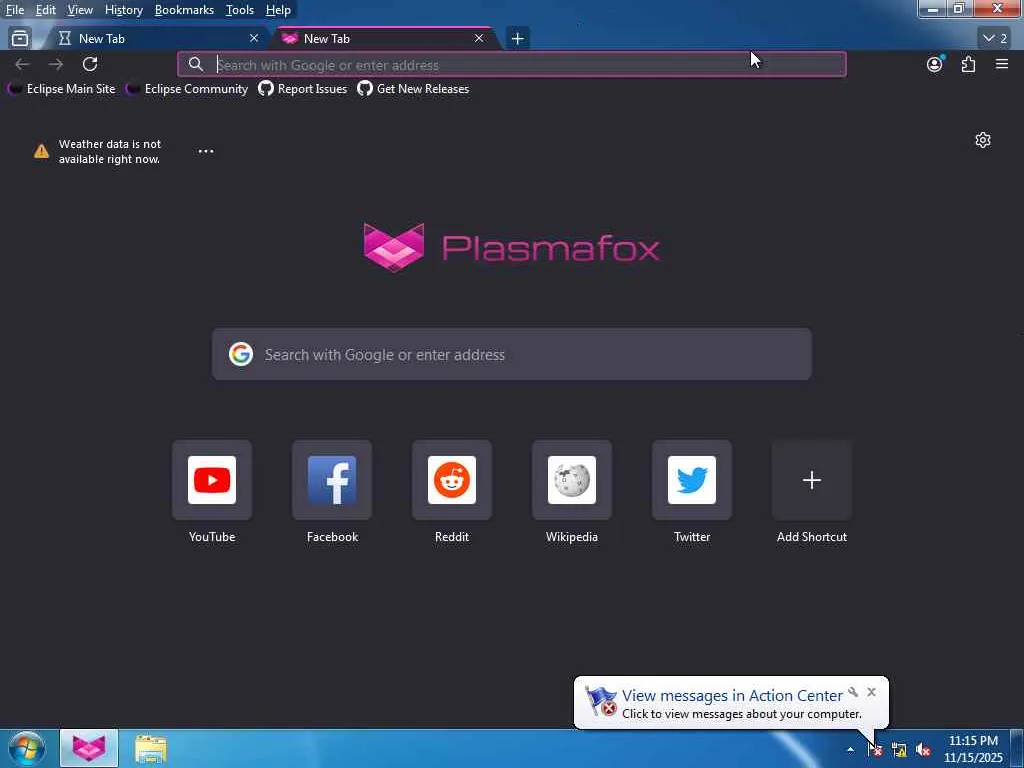Open Report Issues GitHub bookmark
The height and width of the screenshot is (768, 1024).
(302, 89)
